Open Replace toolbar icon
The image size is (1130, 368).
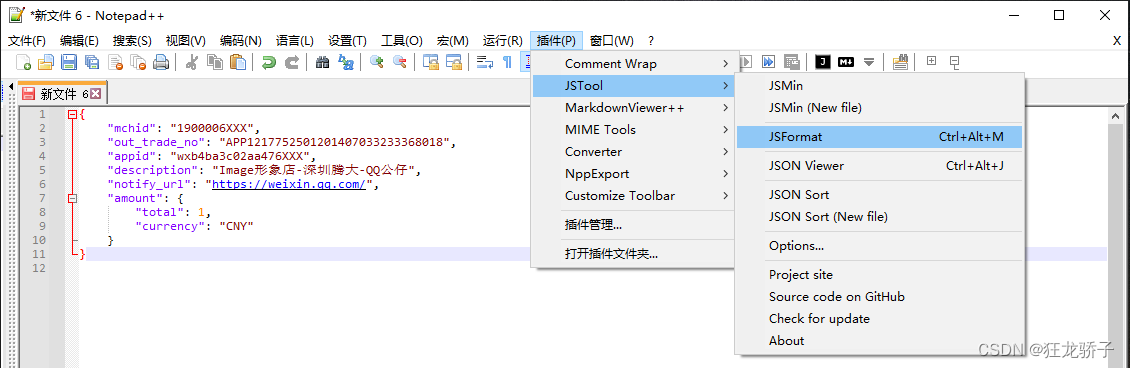(x=346, y=63)
